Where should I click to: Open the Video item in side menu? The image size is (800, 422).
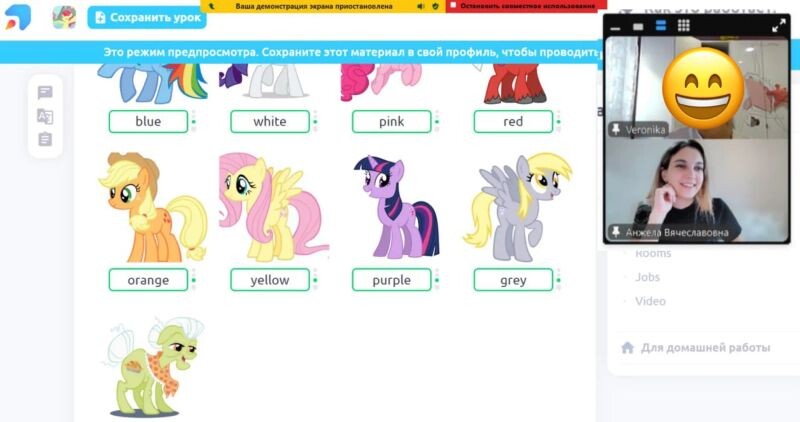(650, 301)
